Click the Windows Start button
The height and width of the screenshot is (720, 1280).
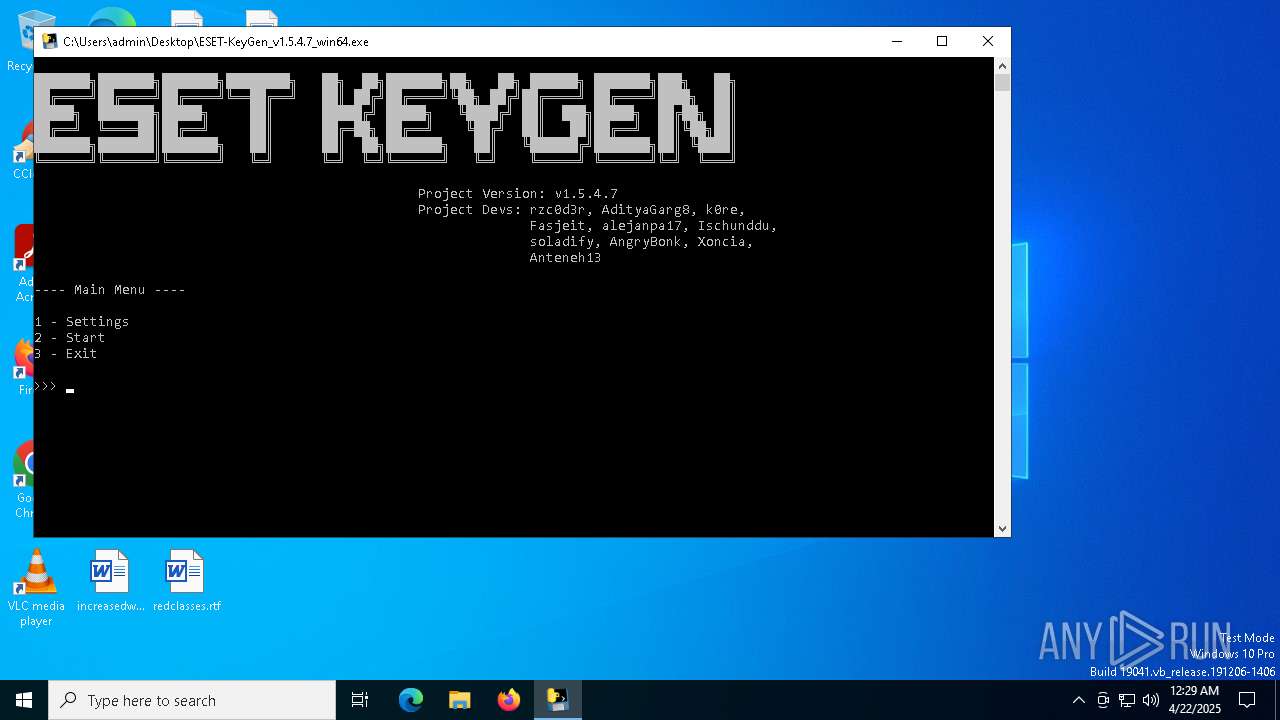24,700
